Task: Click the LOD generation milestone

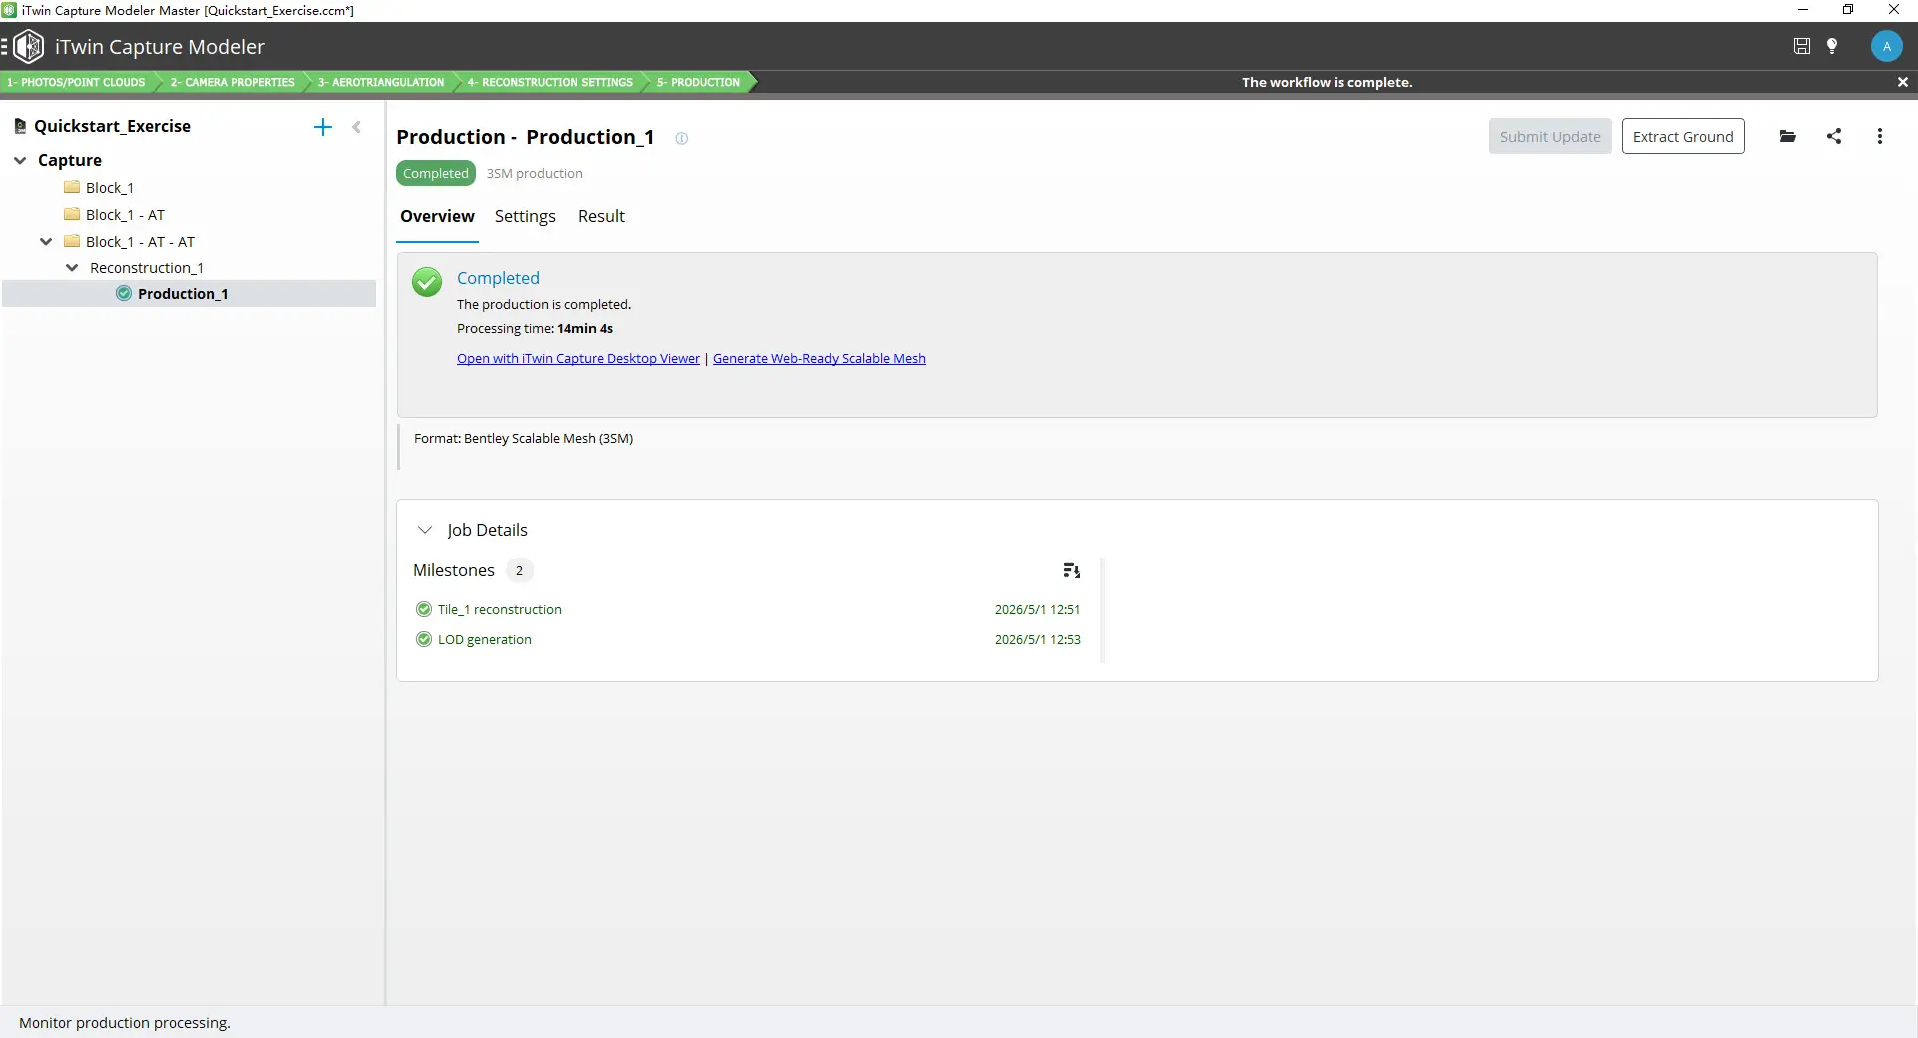Action: pyautogui.click(x=485, y=639)
